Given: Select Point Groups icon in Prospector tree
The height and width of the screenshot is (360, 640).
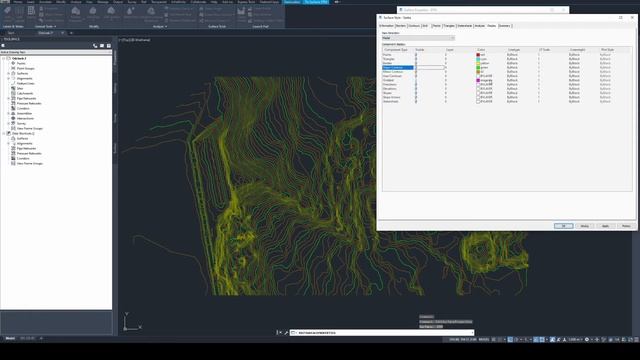Looking at the screenshot, I should coord(13,68).
